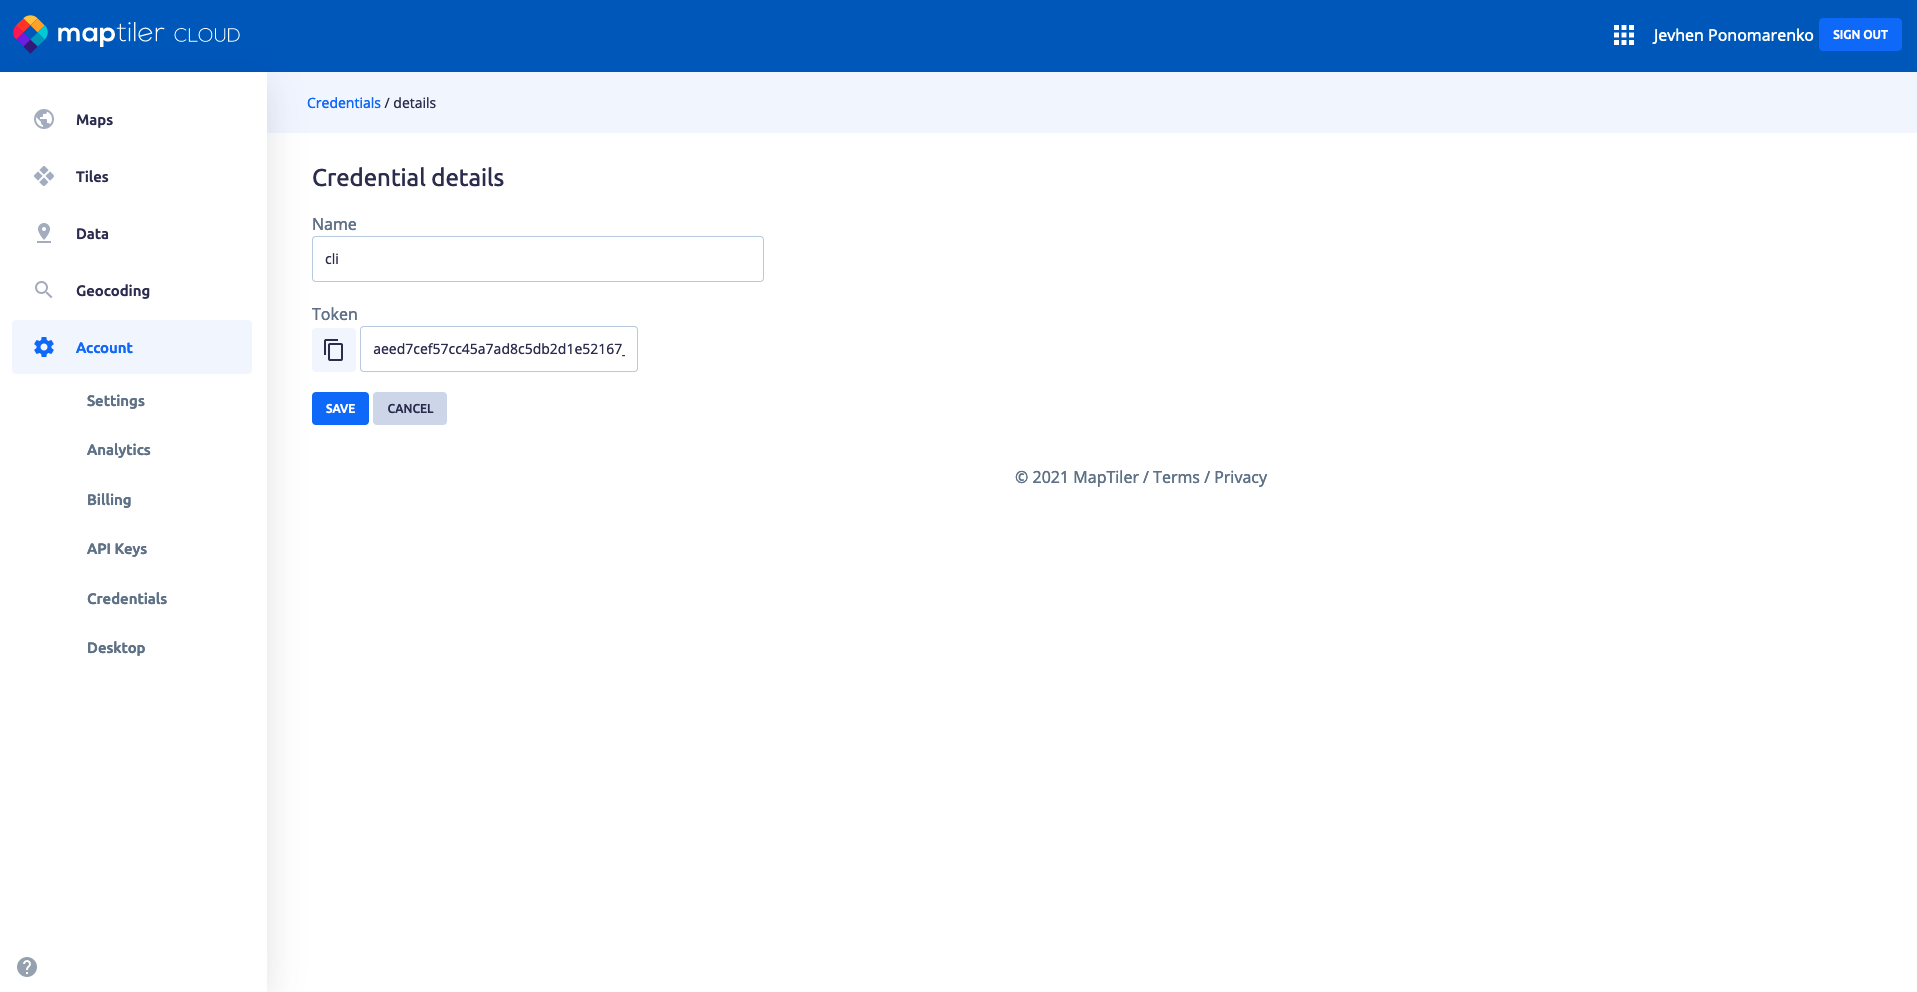The image size is (1917, 992).
Task: Click the MapTiler Cloud logo
Action: tap(127, 34)
